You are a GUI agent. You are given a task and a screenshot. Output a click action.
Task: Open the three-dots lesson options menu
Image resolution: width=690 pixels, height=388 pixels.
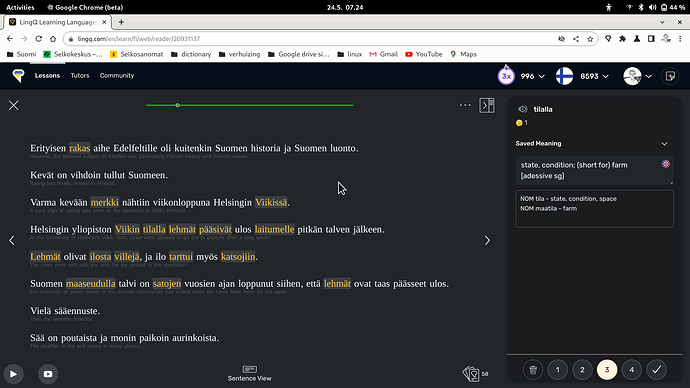465,105
